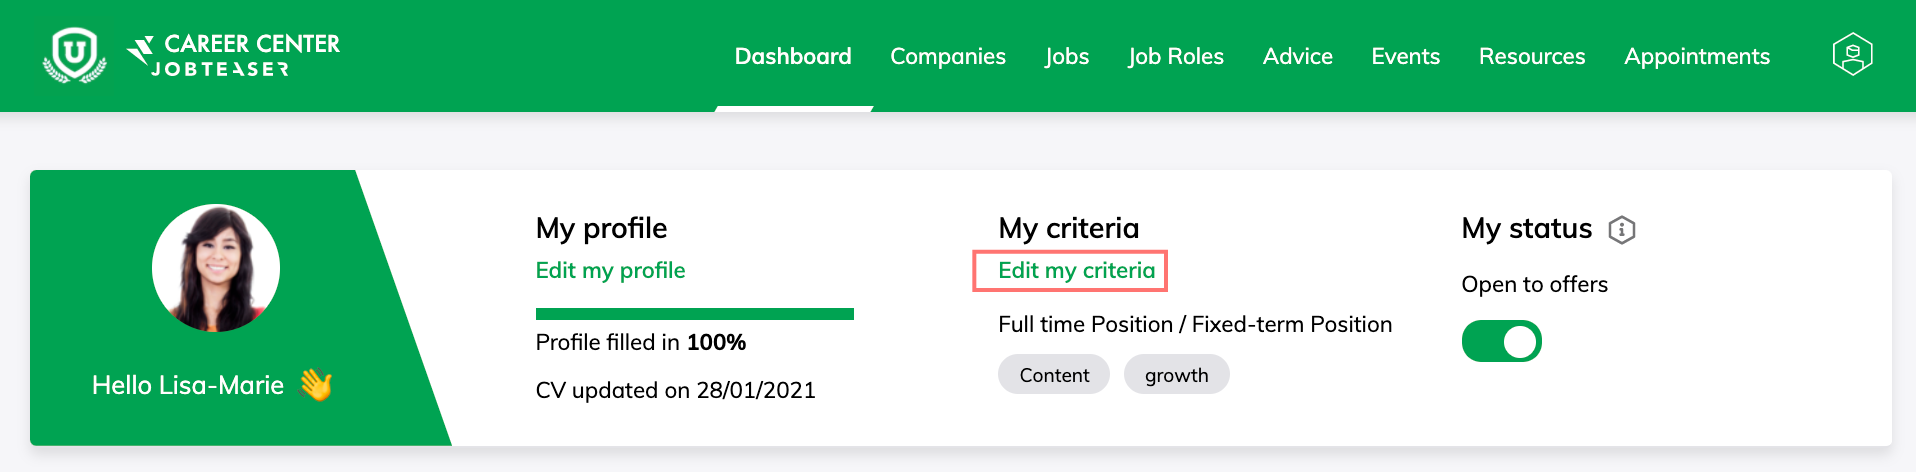Click Edit my profile link
1916x472 pixels.
[610, 270]
